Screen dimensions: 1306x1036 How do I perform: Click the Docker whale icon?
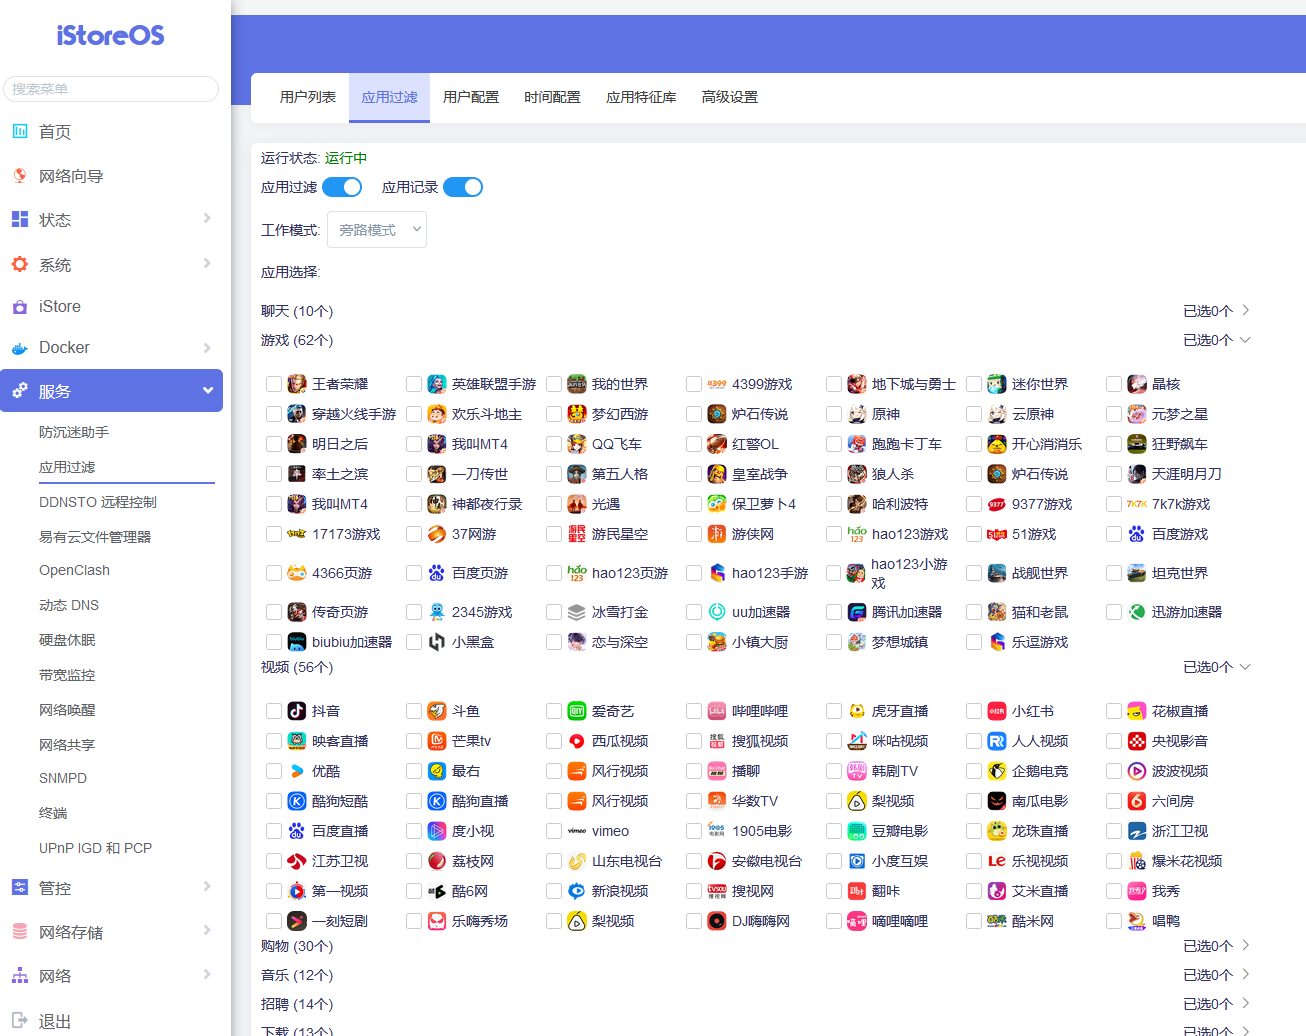click(20, 348)
